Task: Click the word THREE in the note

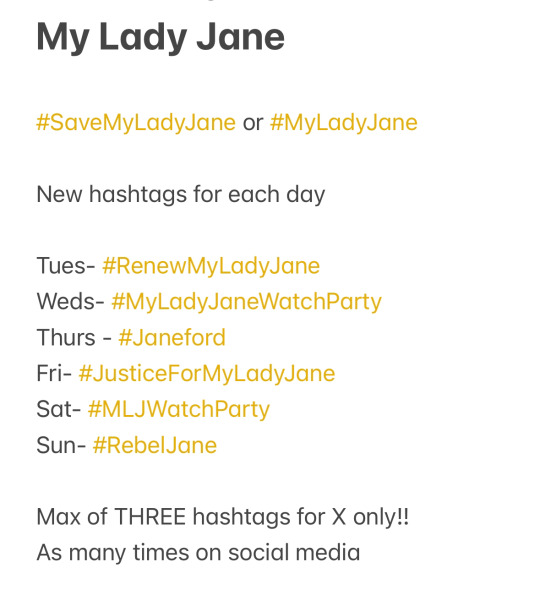Action: pyautogui.click(x=150, y=517)
